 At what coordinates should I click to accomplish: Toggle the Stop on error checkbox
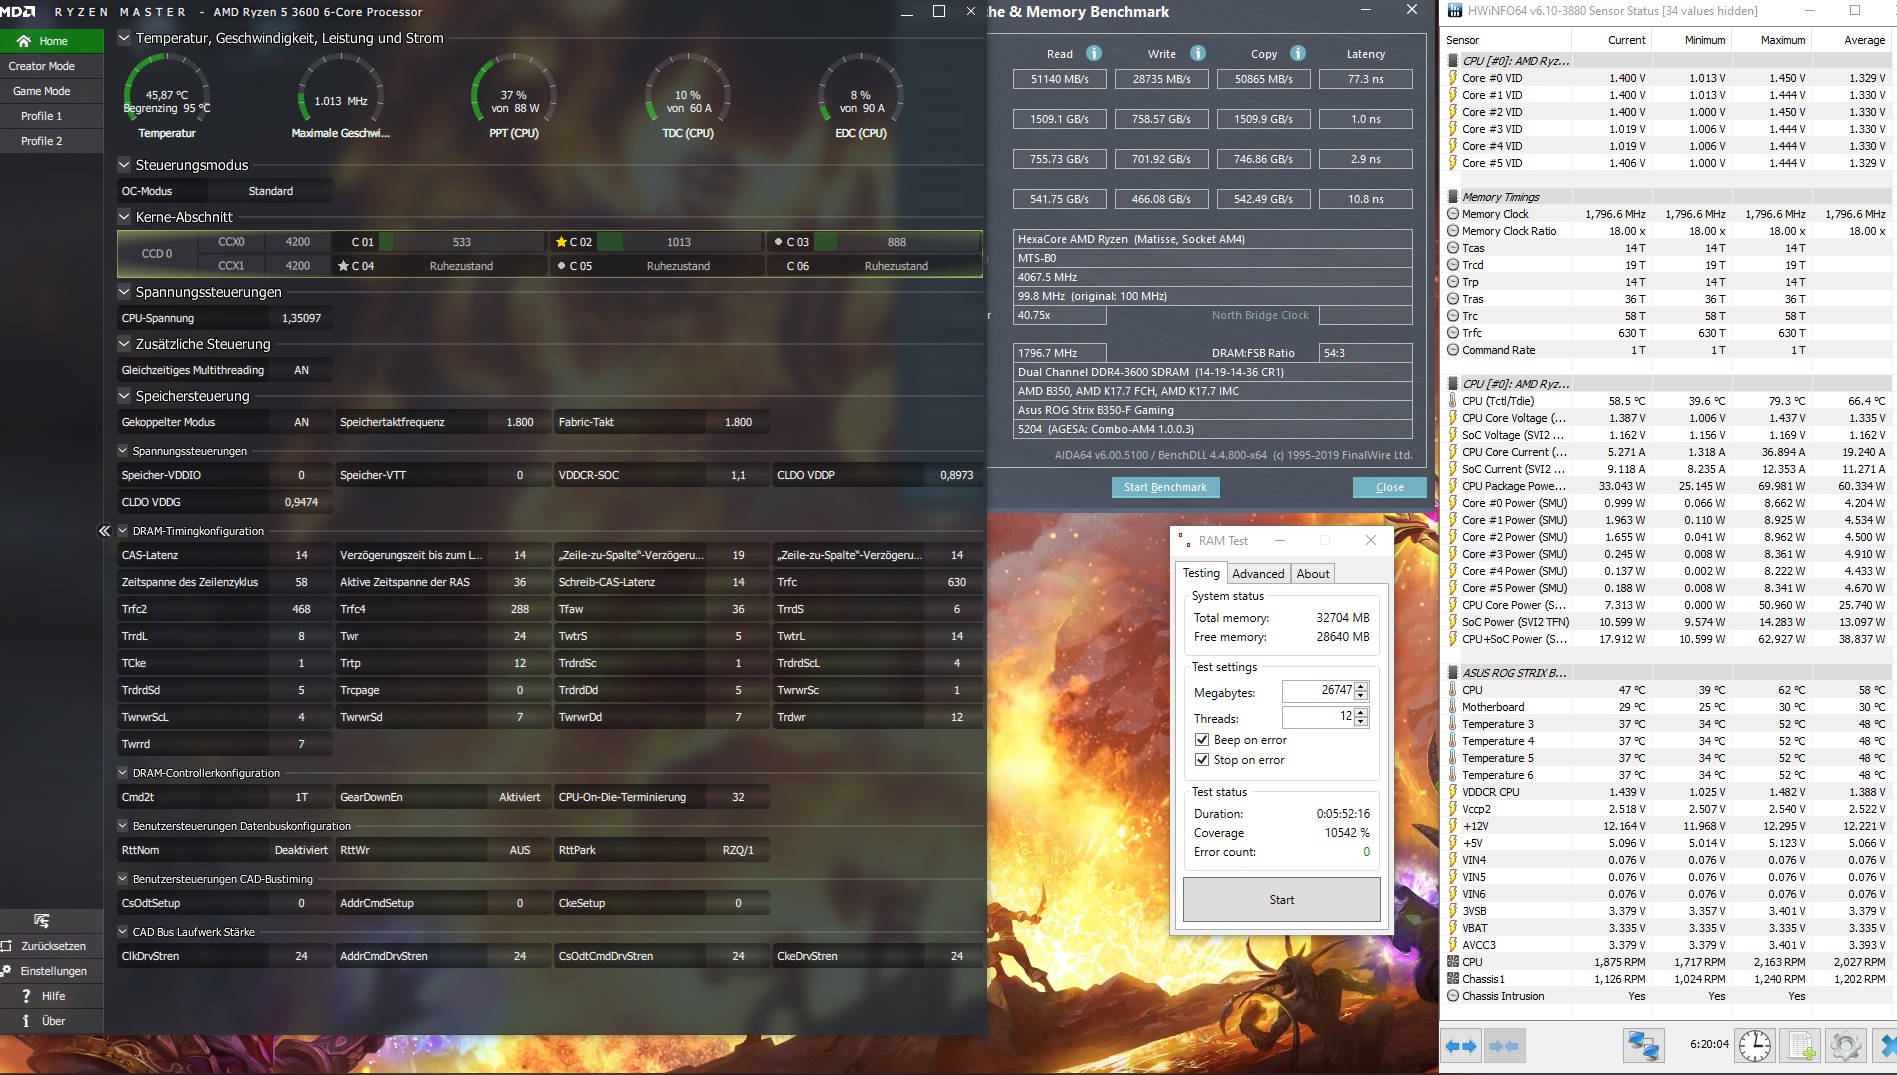click(x=1202, y=760)
